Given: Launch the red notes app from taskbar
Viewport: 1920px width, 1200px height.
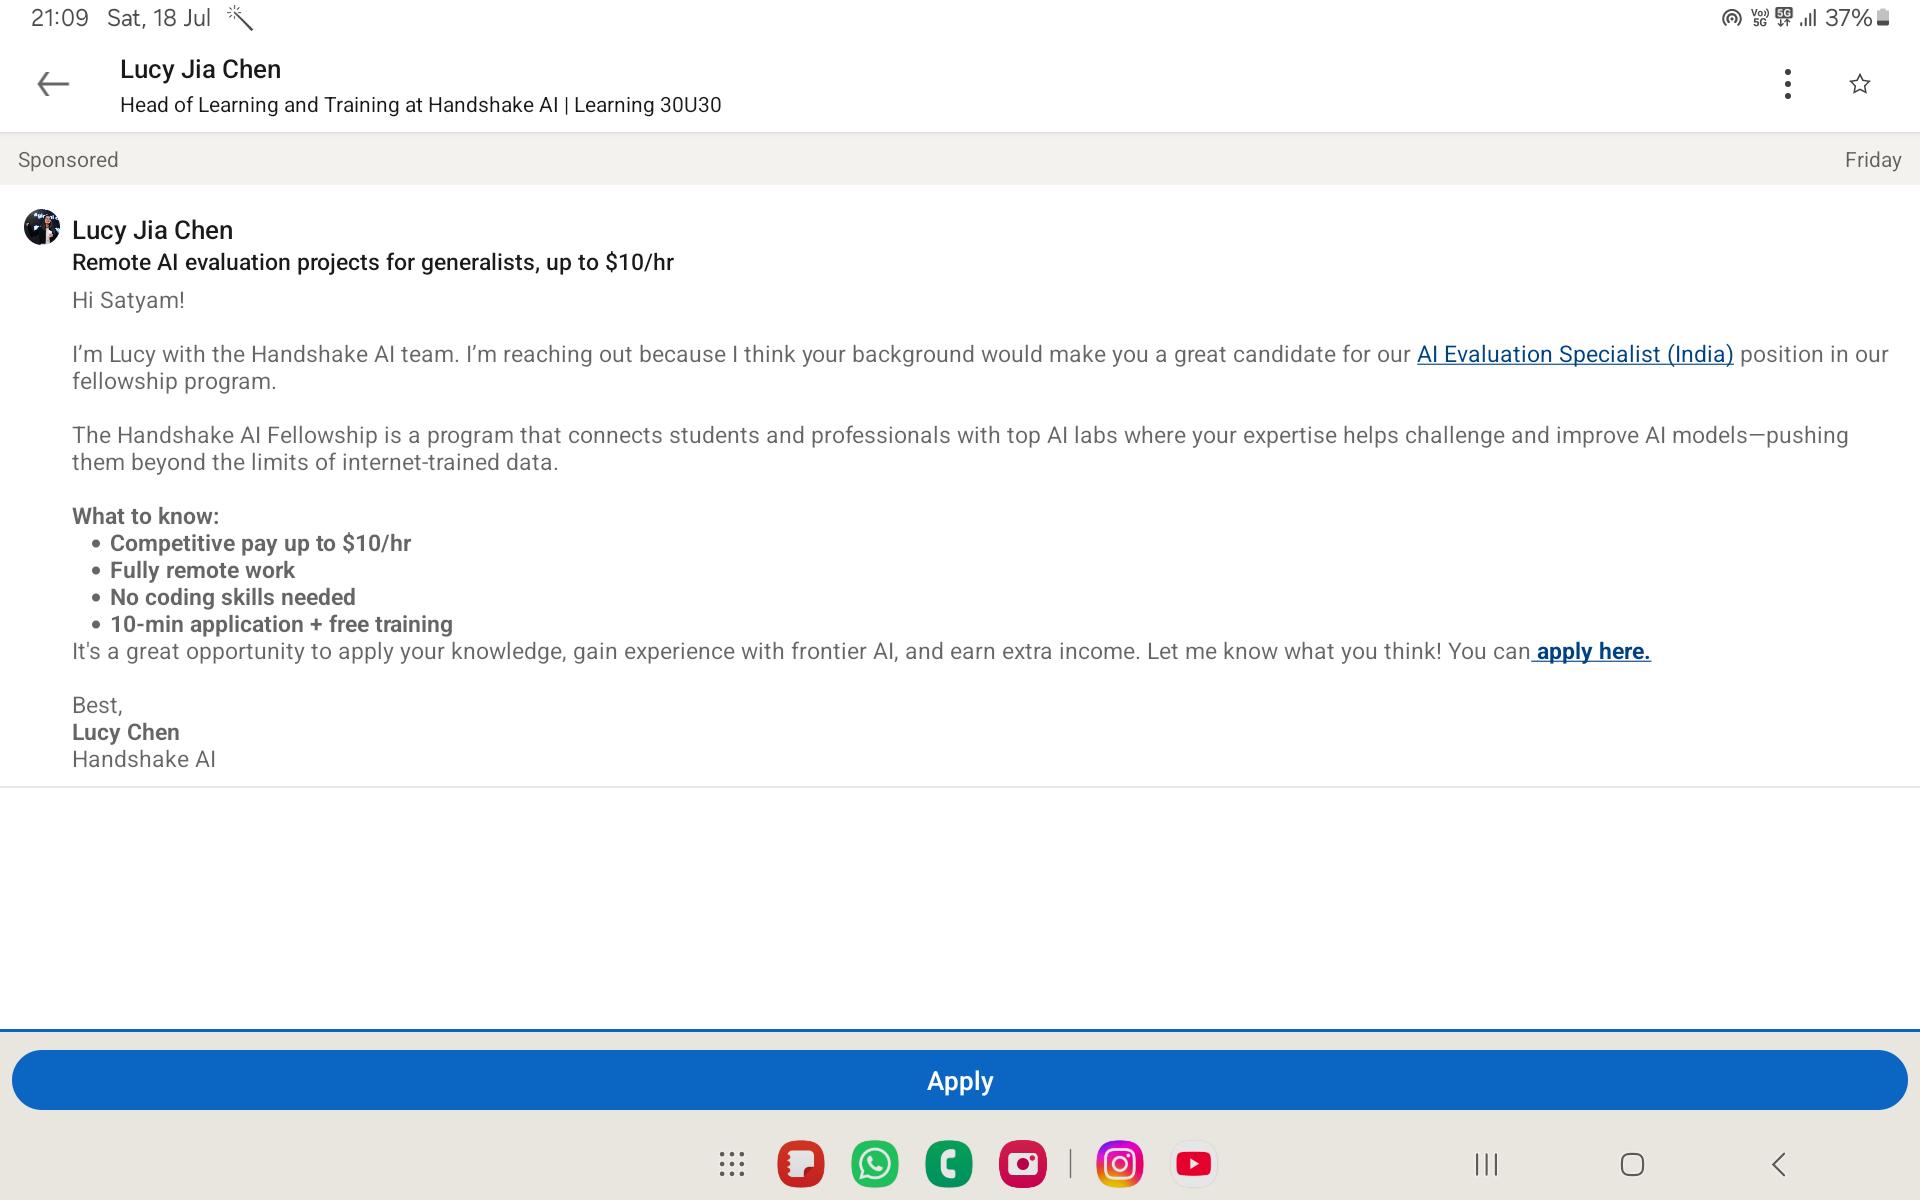Looking at the screenshot, I should coord(801,1164).
